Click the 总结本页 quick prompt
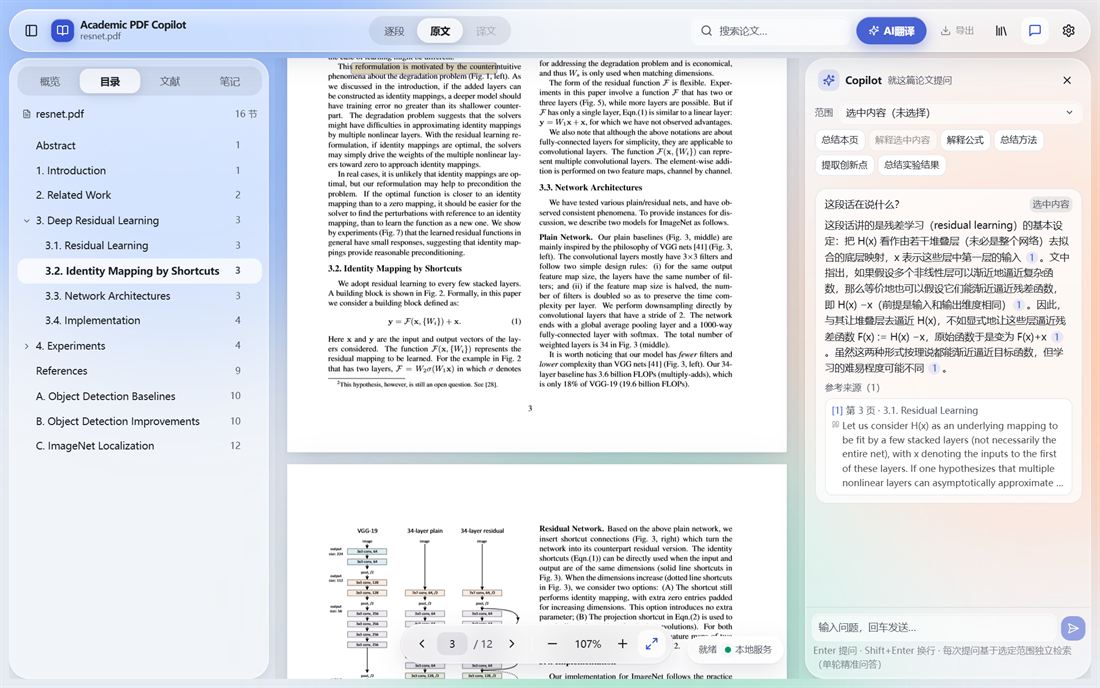The image size is (1100, 688). (840, 140)
